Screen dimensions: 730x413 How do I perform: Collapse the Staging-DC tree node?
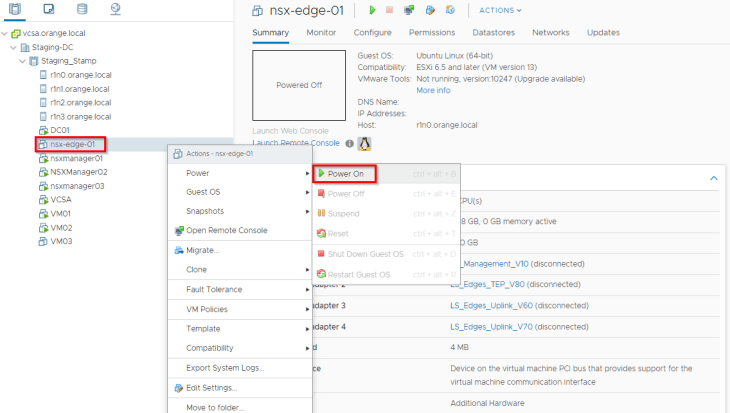coord(13,47)
